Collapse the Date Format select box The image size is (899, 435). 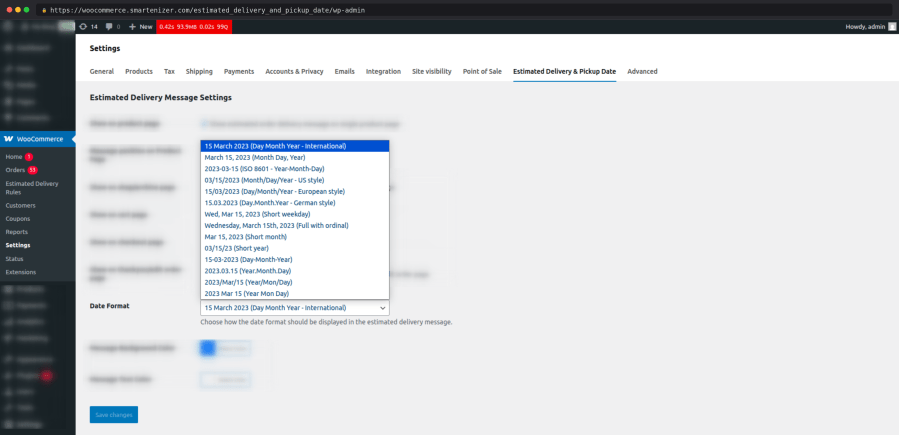pos(295,308)
